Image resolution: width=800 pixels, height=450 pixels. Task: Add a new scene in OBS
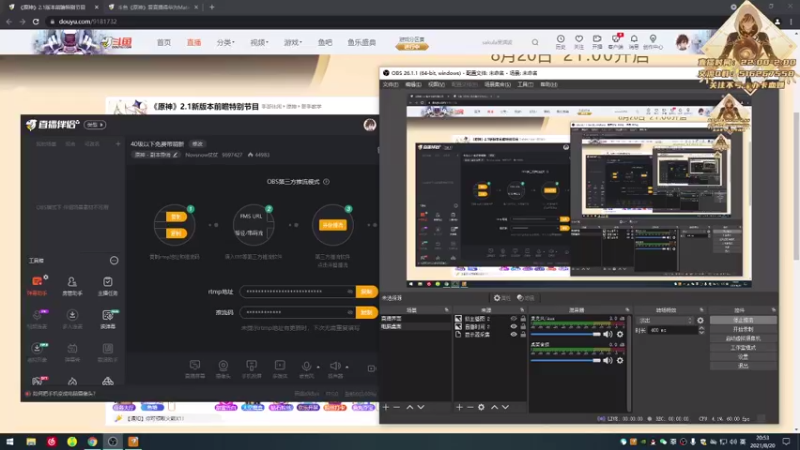coord(386,407)
